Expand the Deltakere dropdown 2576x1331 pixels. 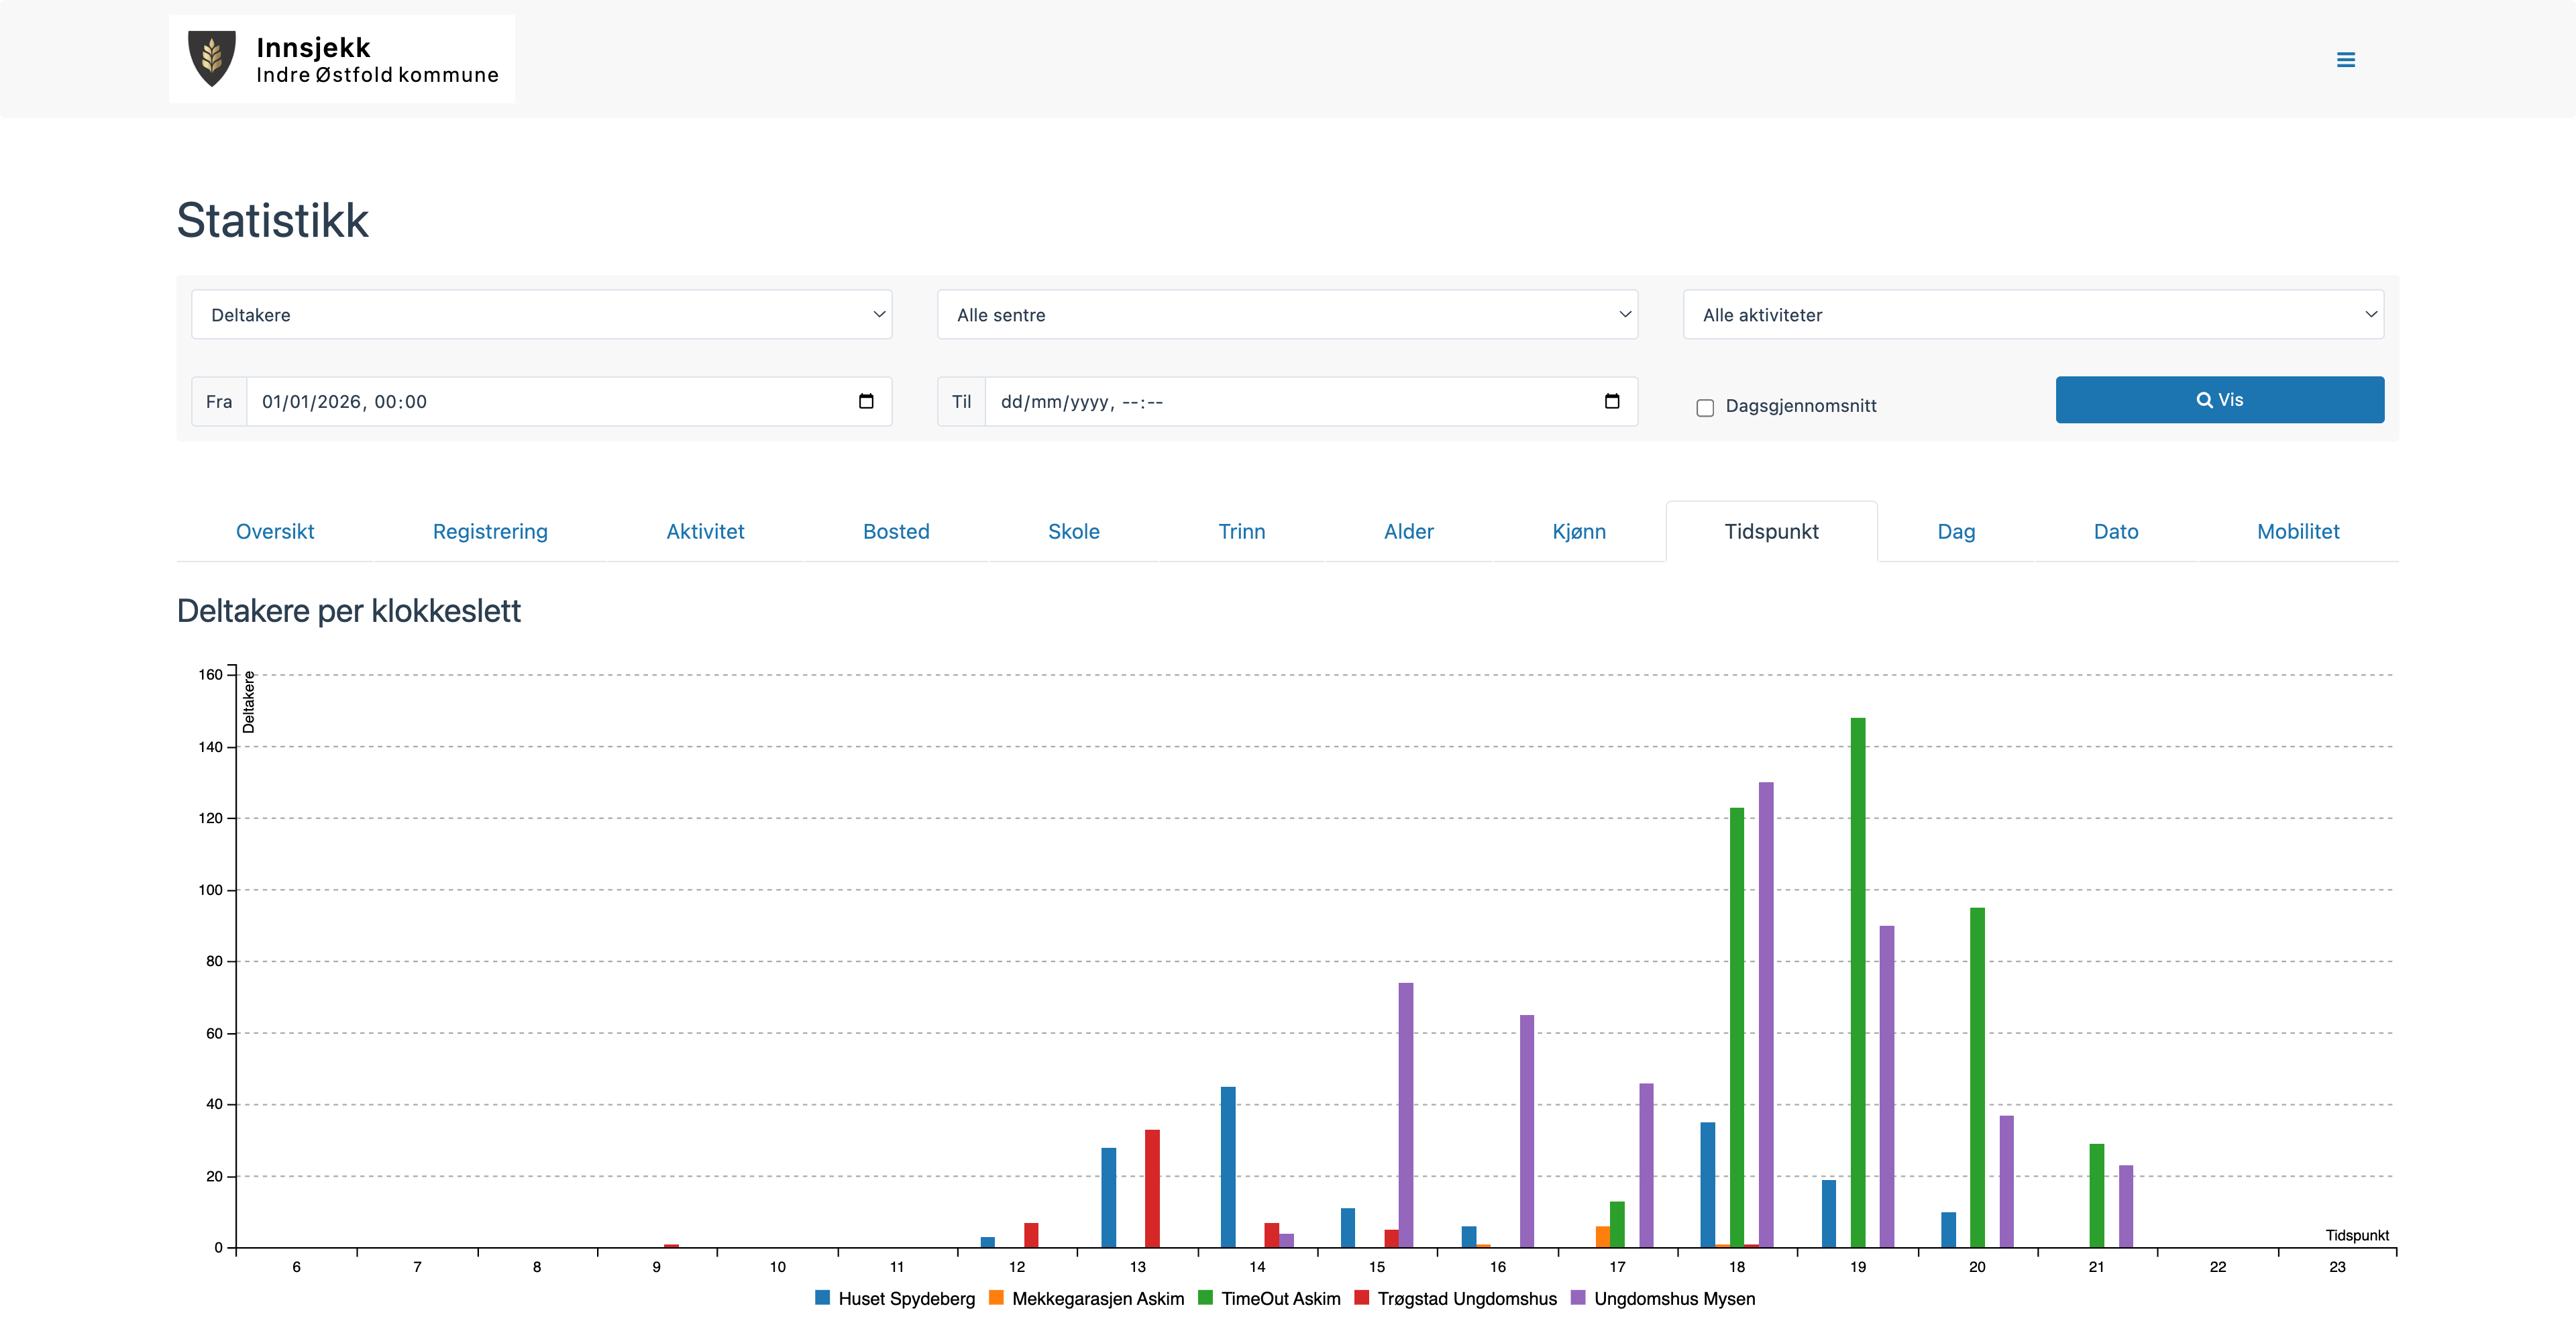click(541, 315)
